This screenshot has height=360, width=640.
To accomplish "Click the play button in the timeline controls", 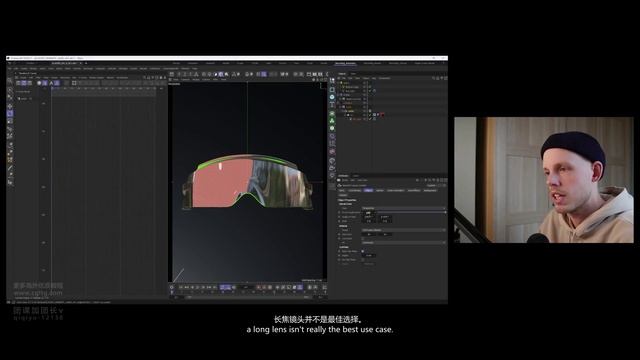I will pos(197,287).
